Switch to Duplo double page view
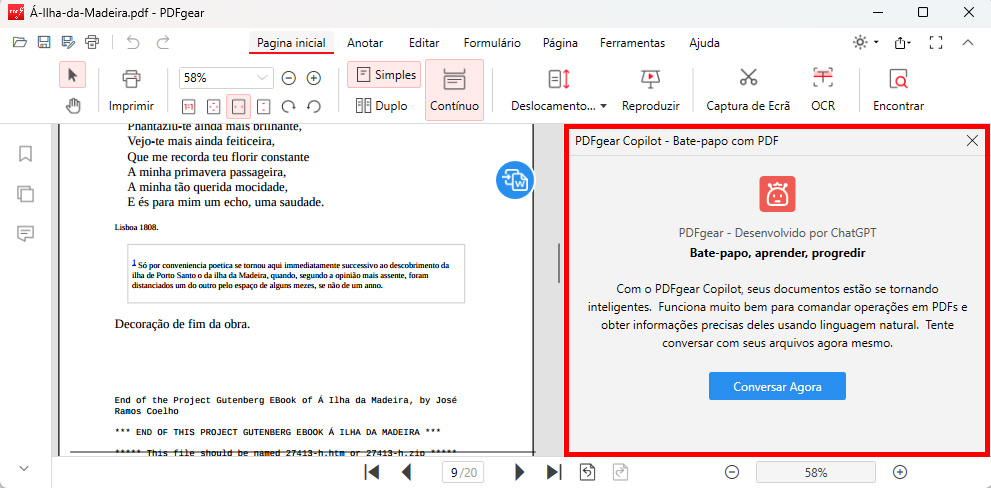The image size is (991, 488). (381, 106)
